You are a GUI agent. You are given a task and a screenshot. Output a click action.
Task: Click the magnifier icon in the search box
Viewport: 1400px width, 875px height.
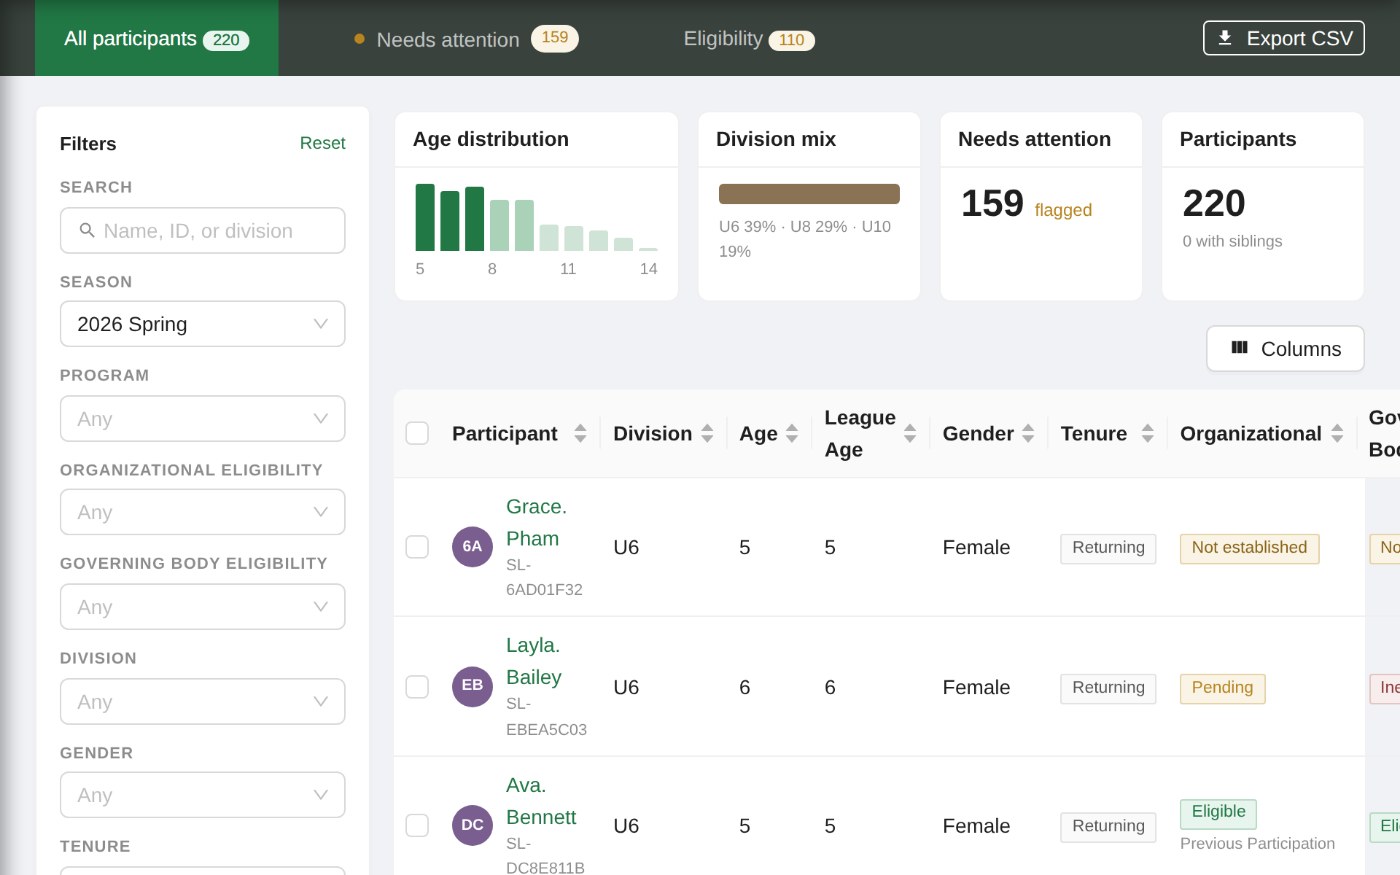(x=87, y=230)
